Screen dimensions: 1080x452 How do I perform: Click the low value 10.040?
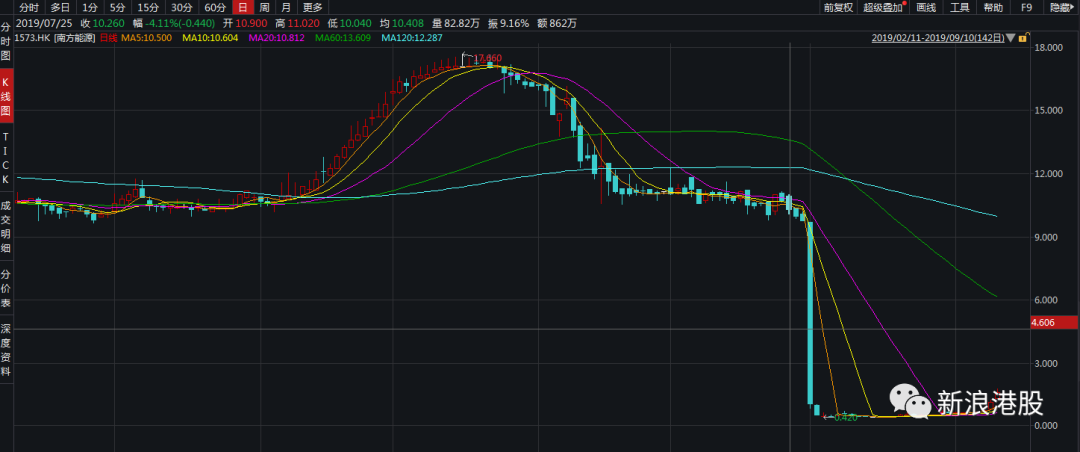point(353,23)
